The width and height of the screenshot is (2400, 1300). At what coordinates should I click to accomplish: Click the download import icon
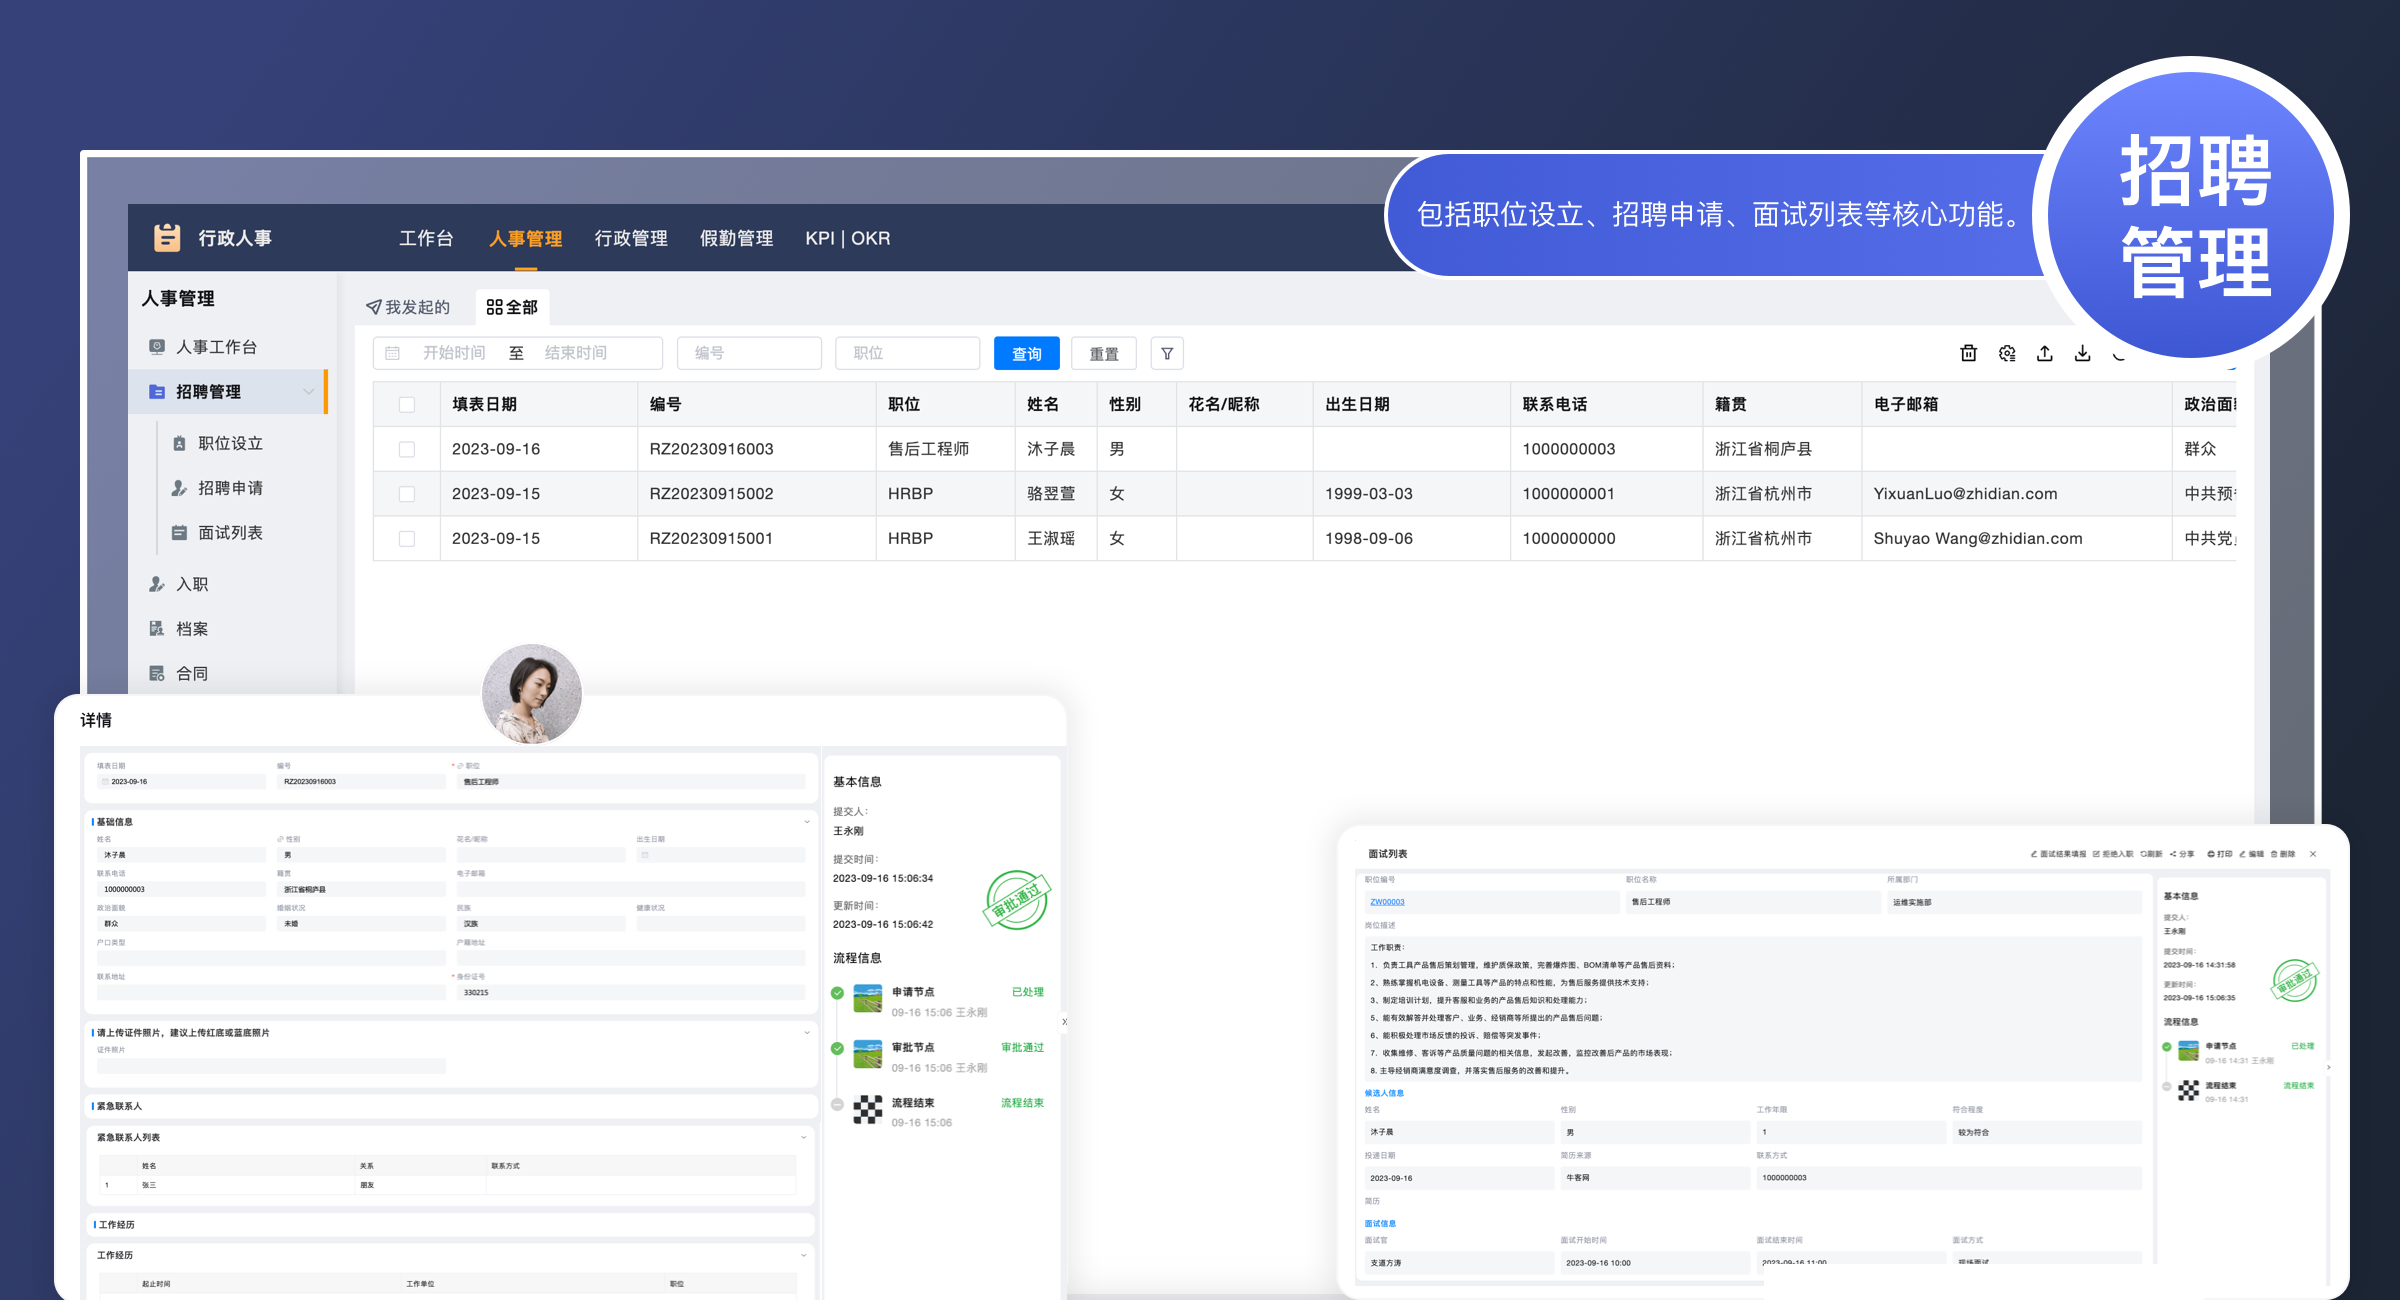pos(2082,353)
